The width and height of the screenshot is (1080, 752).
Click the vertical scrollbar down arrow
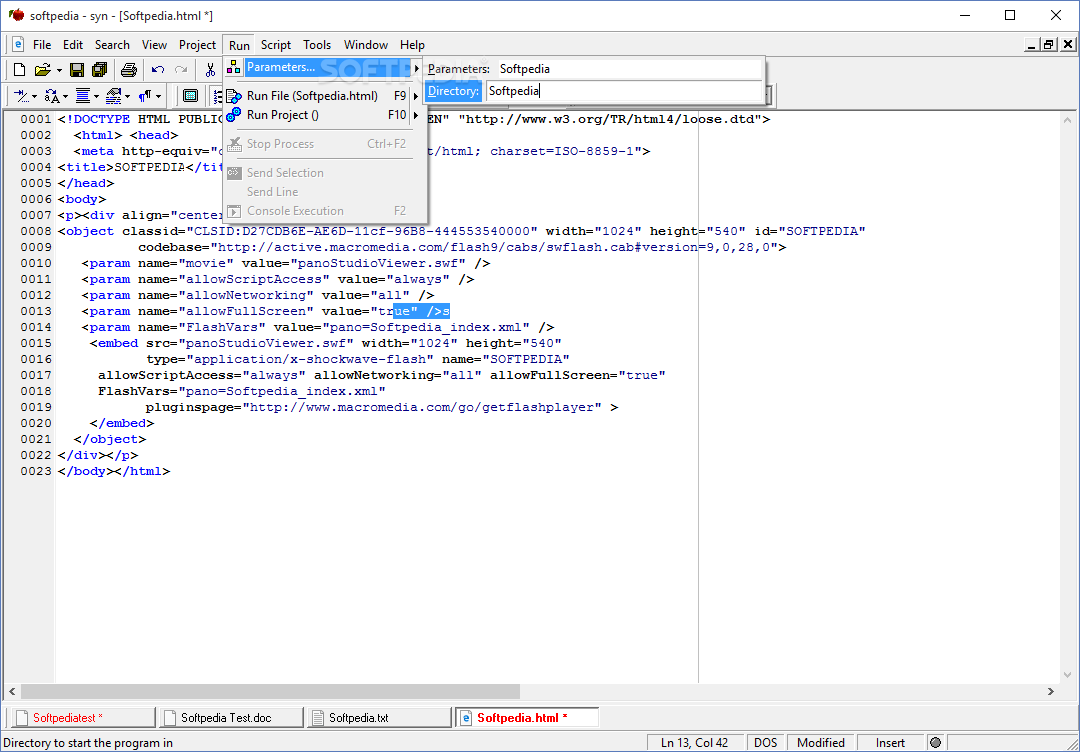pyautogui.click(x=1068, y=676)
